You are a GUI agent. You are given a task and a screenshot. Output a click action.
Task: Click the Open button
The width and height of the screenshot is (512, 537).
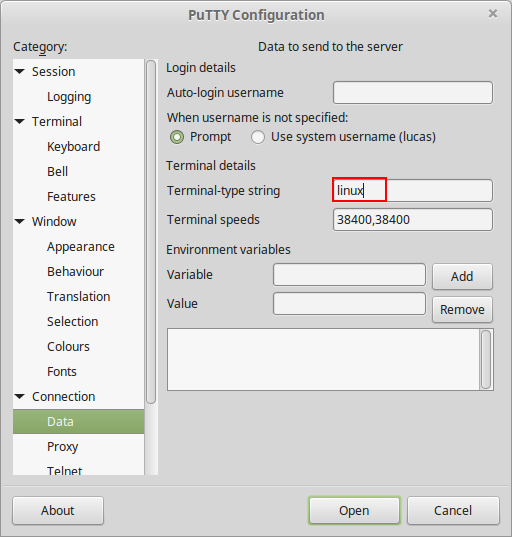354,511
